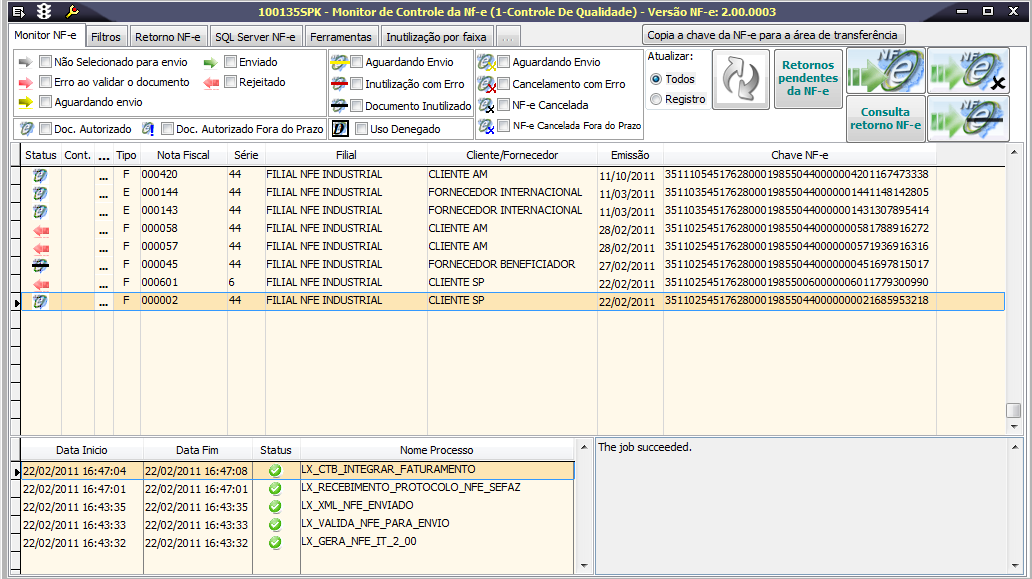Viewport: 1032px width, 579px height.
Task: Click the circular arrows refresh button
Action: [x=740, y=79]
